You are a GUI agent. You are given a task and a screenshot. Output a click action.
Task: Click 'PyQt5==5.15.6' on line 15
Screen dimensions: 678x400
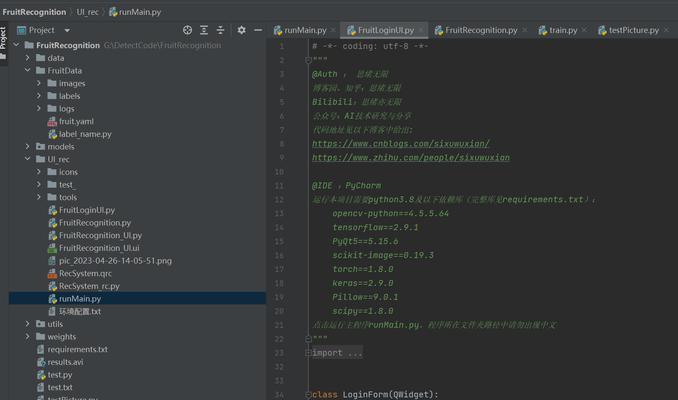[365, 241]
